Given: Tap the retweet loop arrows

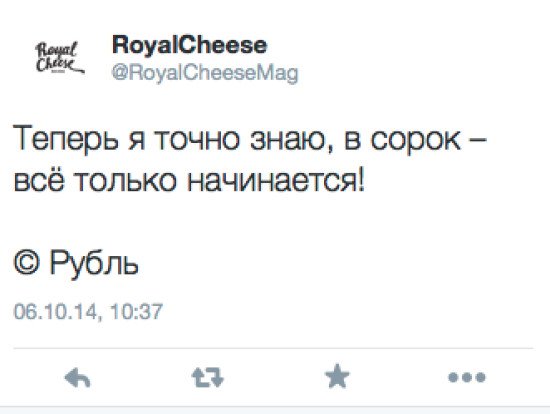Looking at the screenshot, I should coord(208,377).
